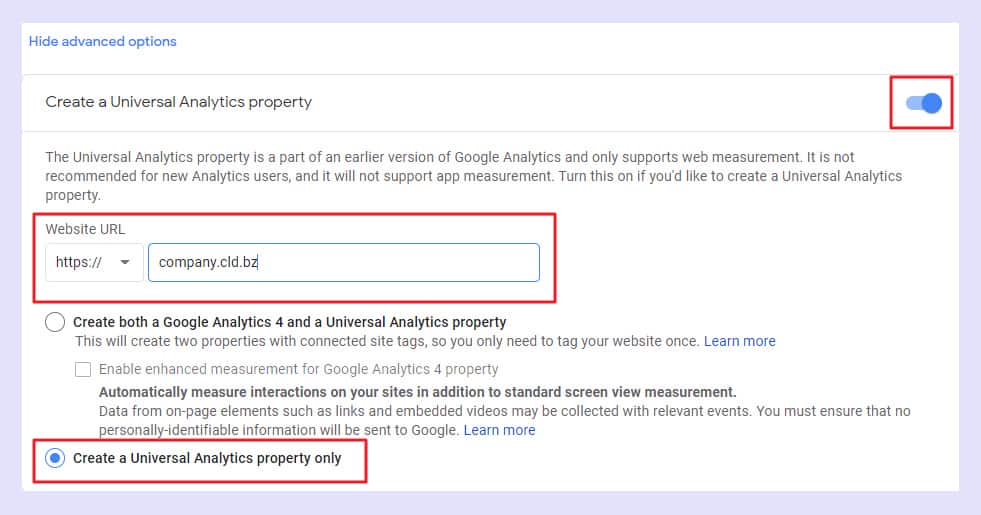
Task: Focus the company.cld.bz URL input field
Action: (343, 262)
